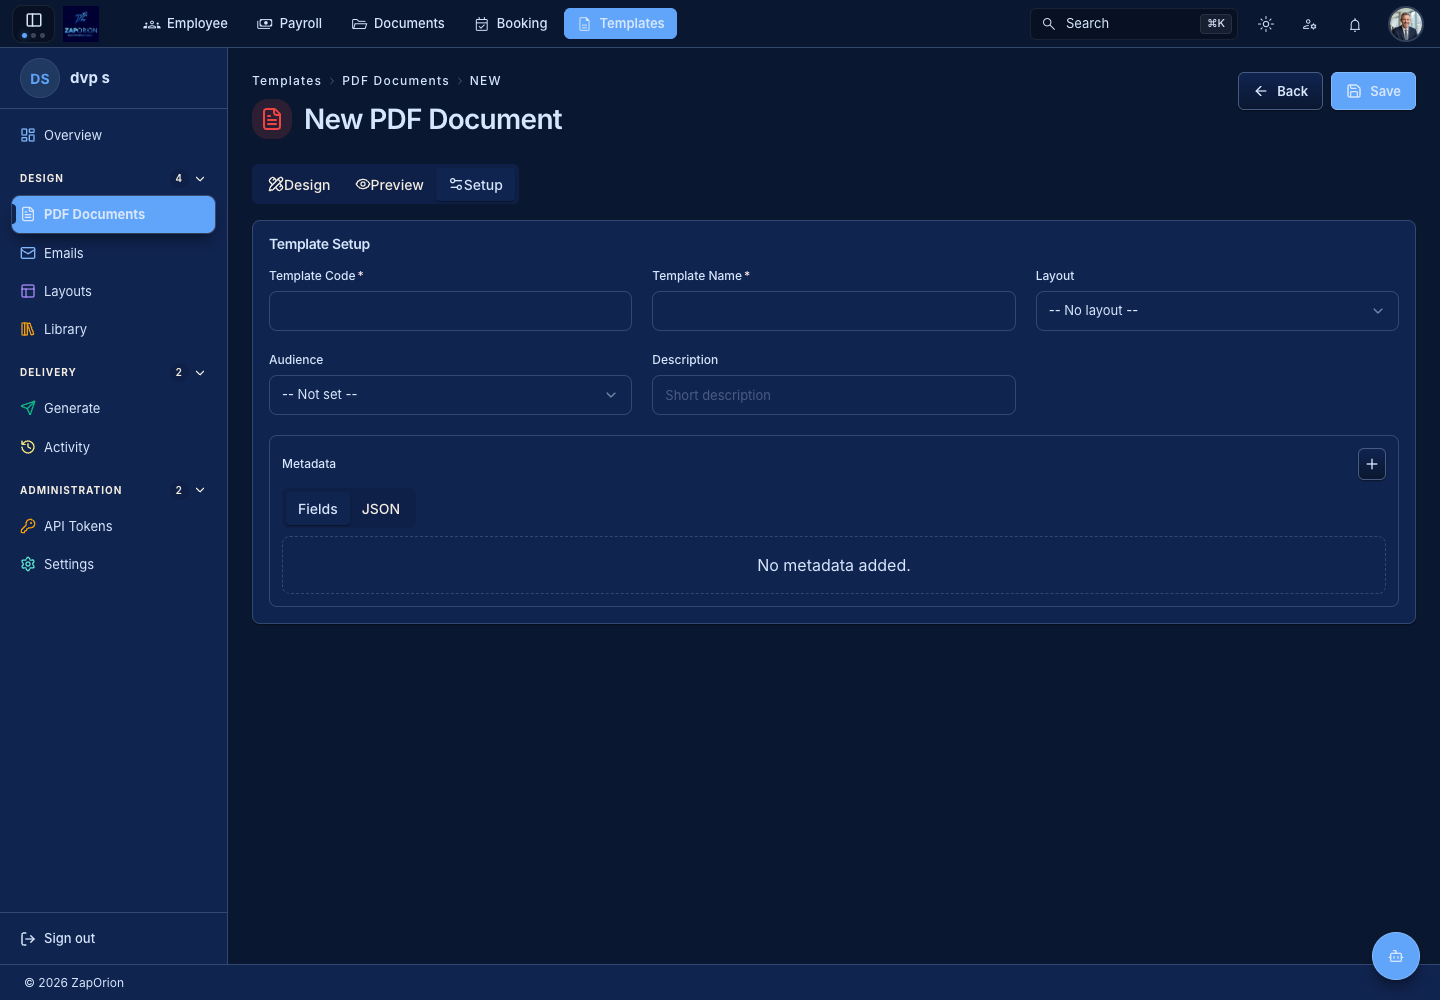Select the Fields metadata tab
The width and height of the screenshot is (1440, 1000).
pyautogui.click(x=318, y=509)
